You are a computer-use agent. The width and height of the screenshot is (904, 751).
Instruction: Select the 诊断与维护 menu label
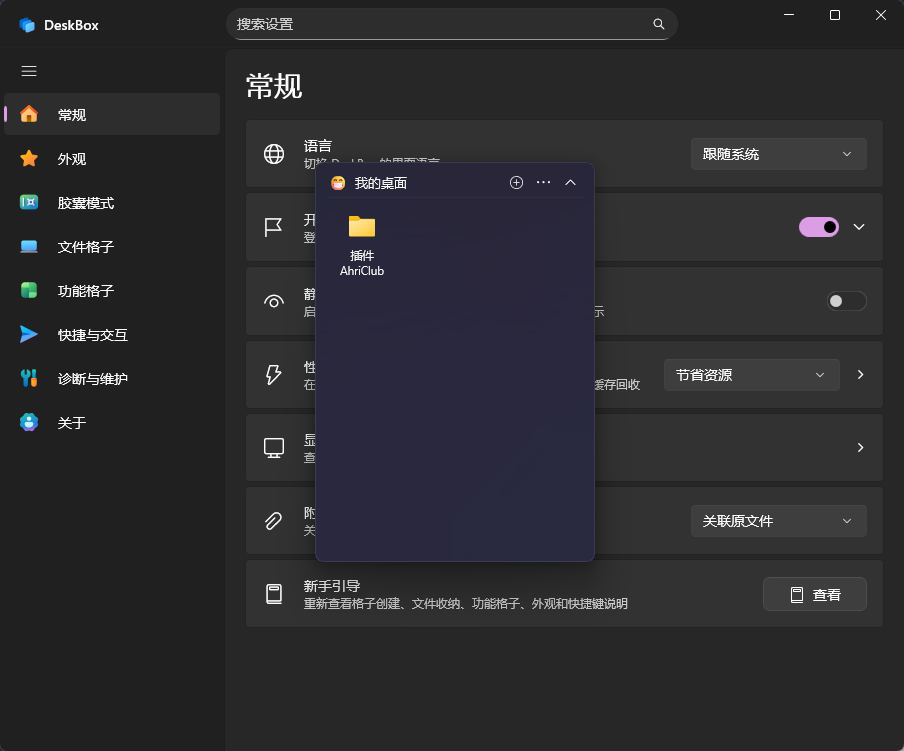(93, 379)
